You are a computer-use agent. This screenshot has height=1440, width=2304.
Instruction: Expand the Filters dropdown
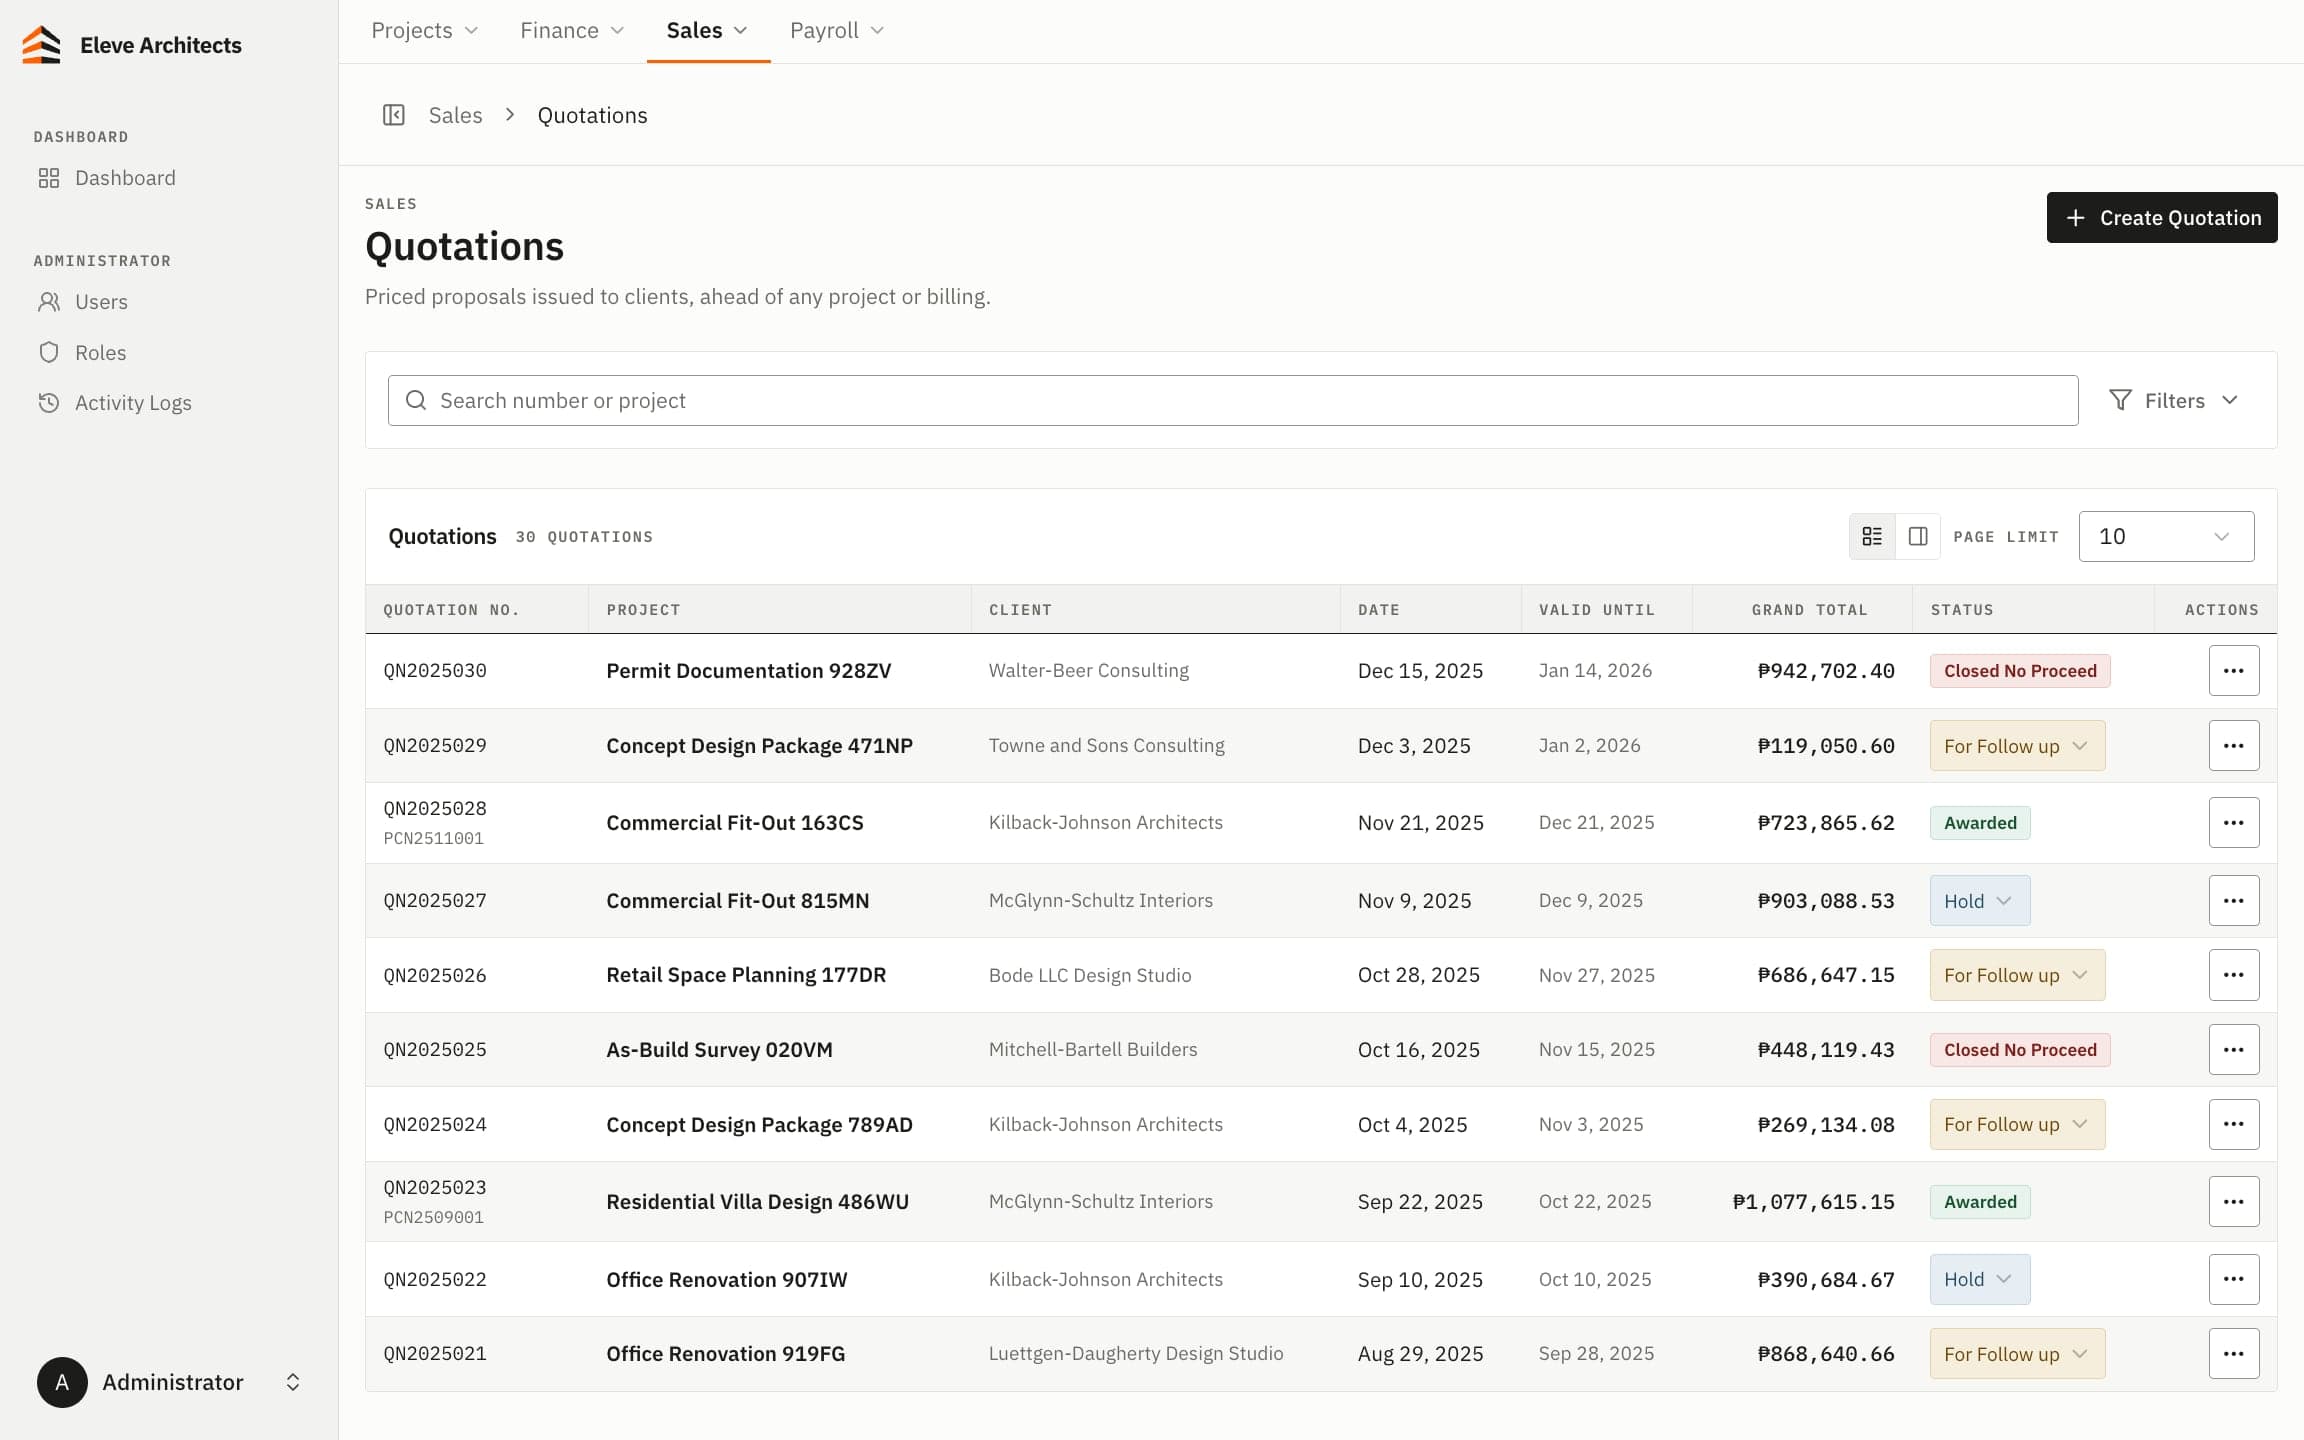pos(2174,400)
